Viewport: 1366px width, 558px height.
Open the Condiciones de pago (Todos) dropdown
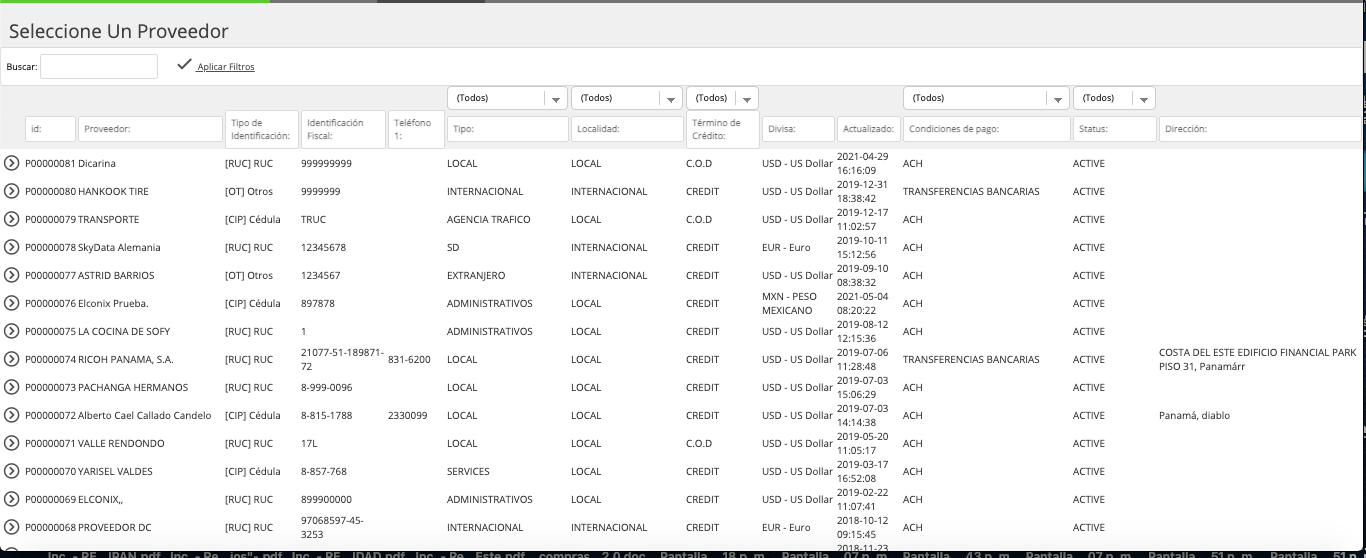click(x=986, y=98)
